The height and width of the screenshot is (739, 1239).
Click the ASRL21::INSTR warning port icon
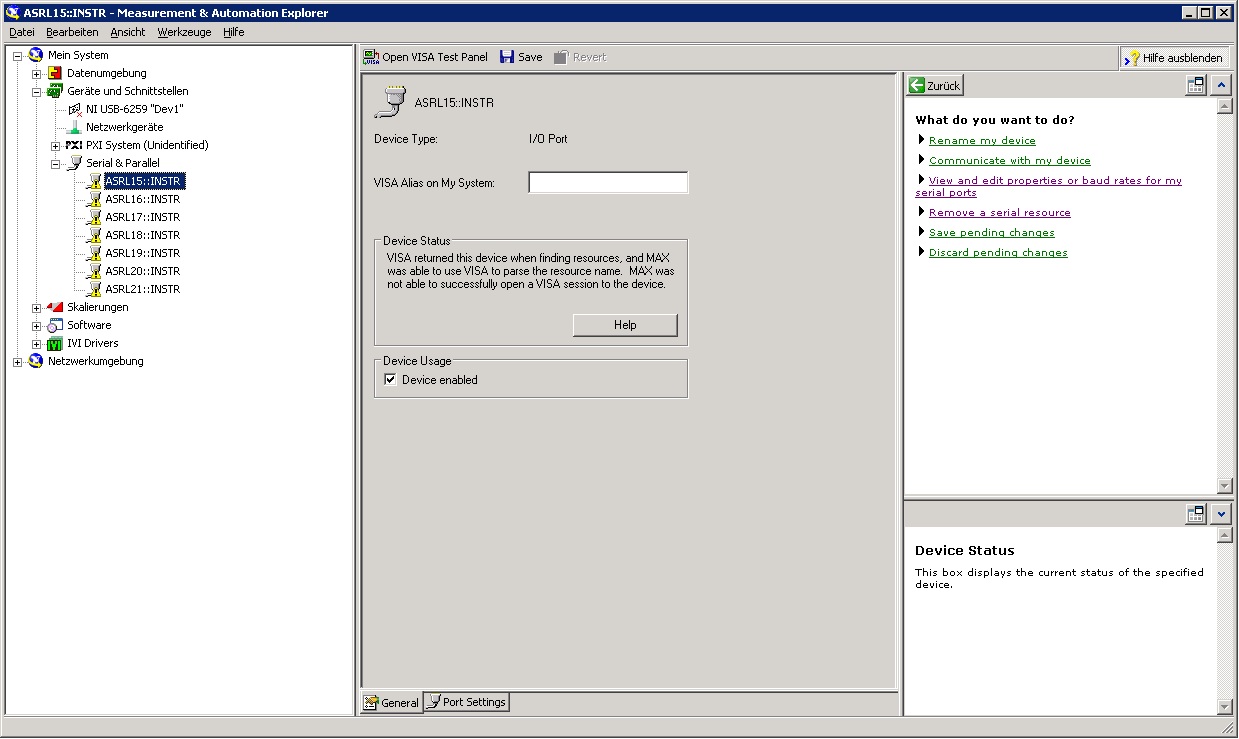[94, 289]
